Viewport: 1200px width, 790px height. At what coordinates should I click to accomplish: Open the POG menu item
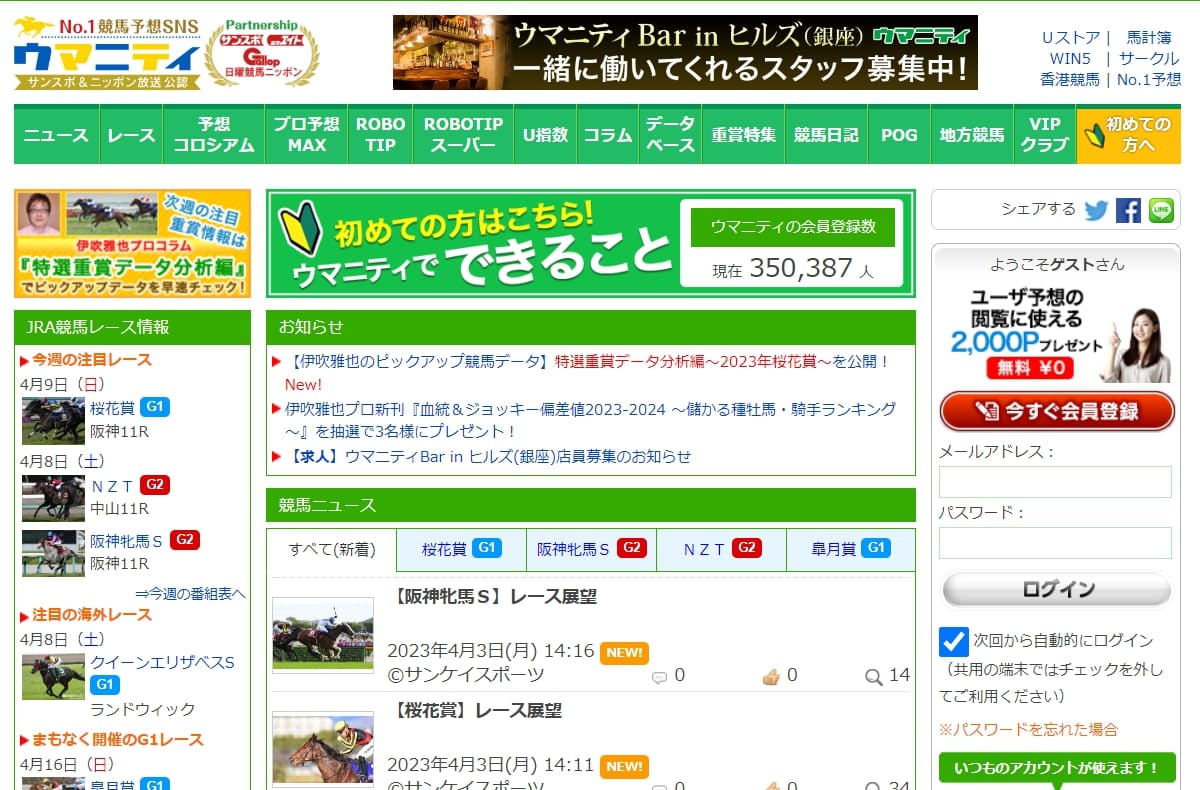899,135
